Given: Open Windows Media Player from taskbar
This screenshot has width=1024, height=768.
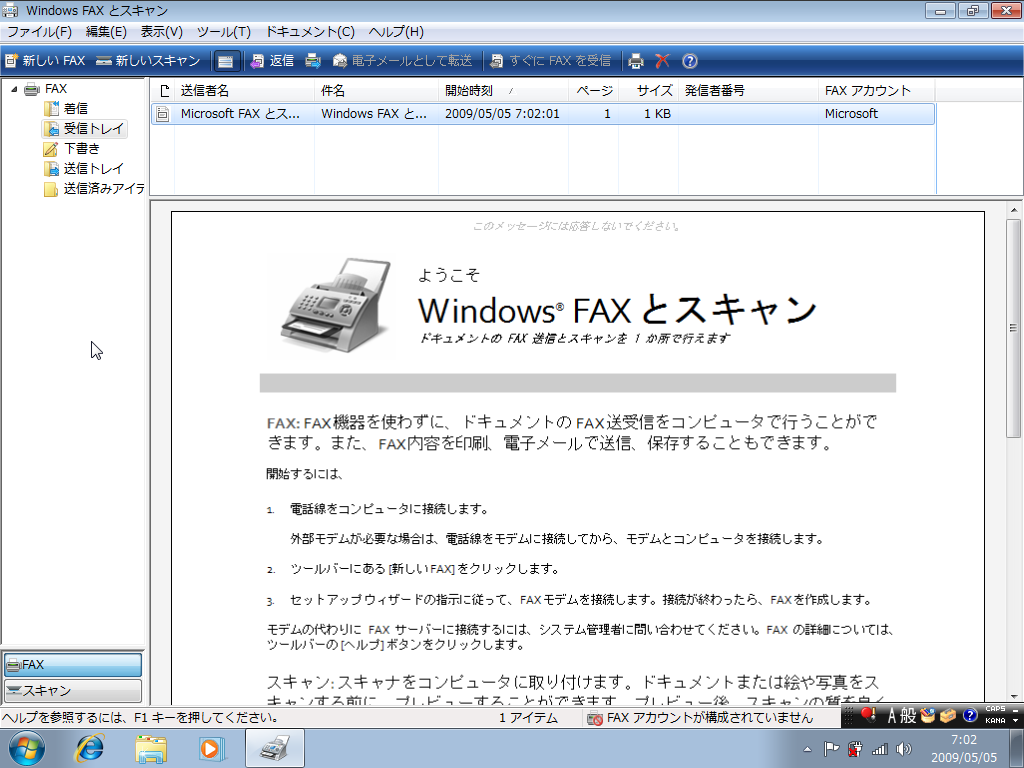Looking at the screenshot, I should [212, 748].
